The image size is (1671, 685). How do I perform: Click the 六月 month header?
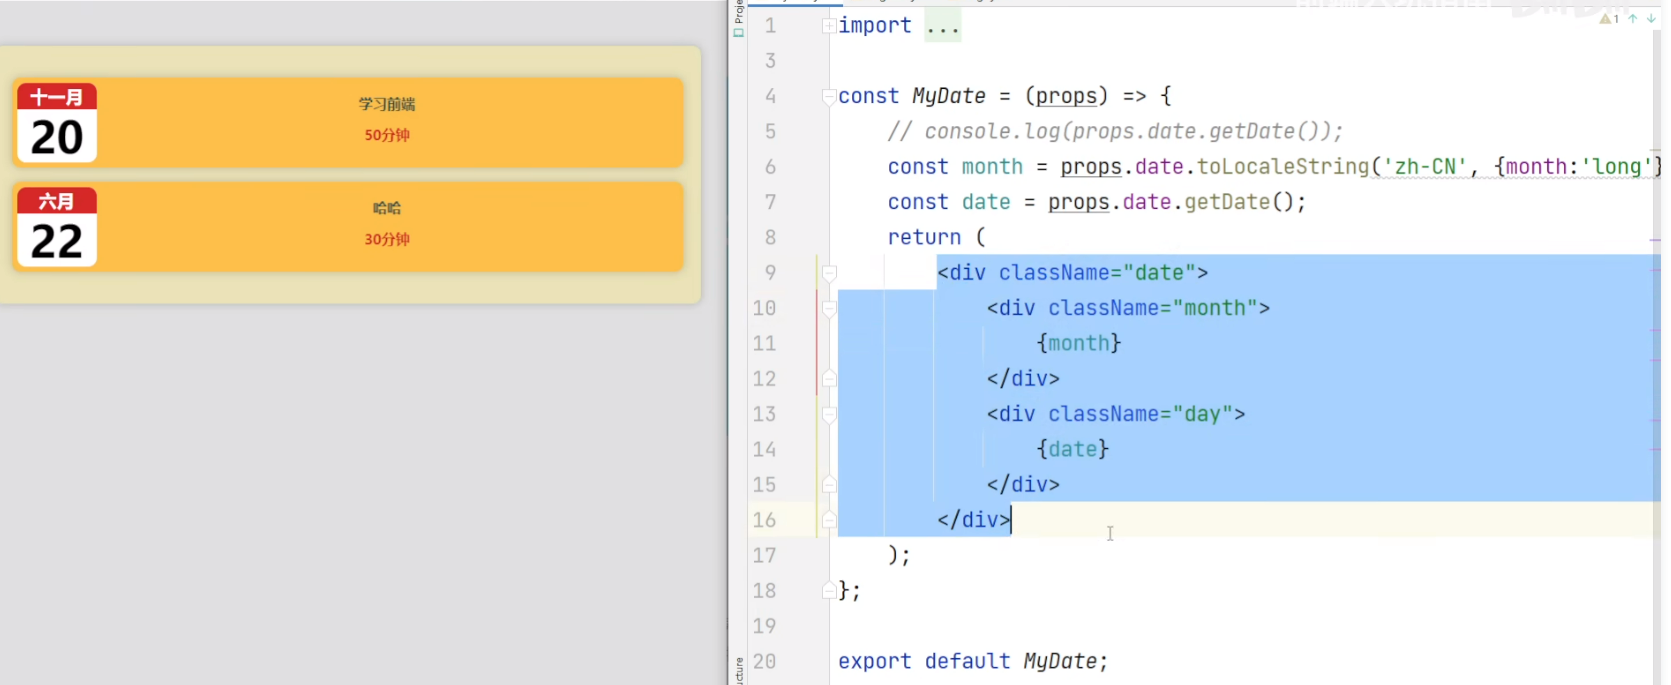[57, 201]
